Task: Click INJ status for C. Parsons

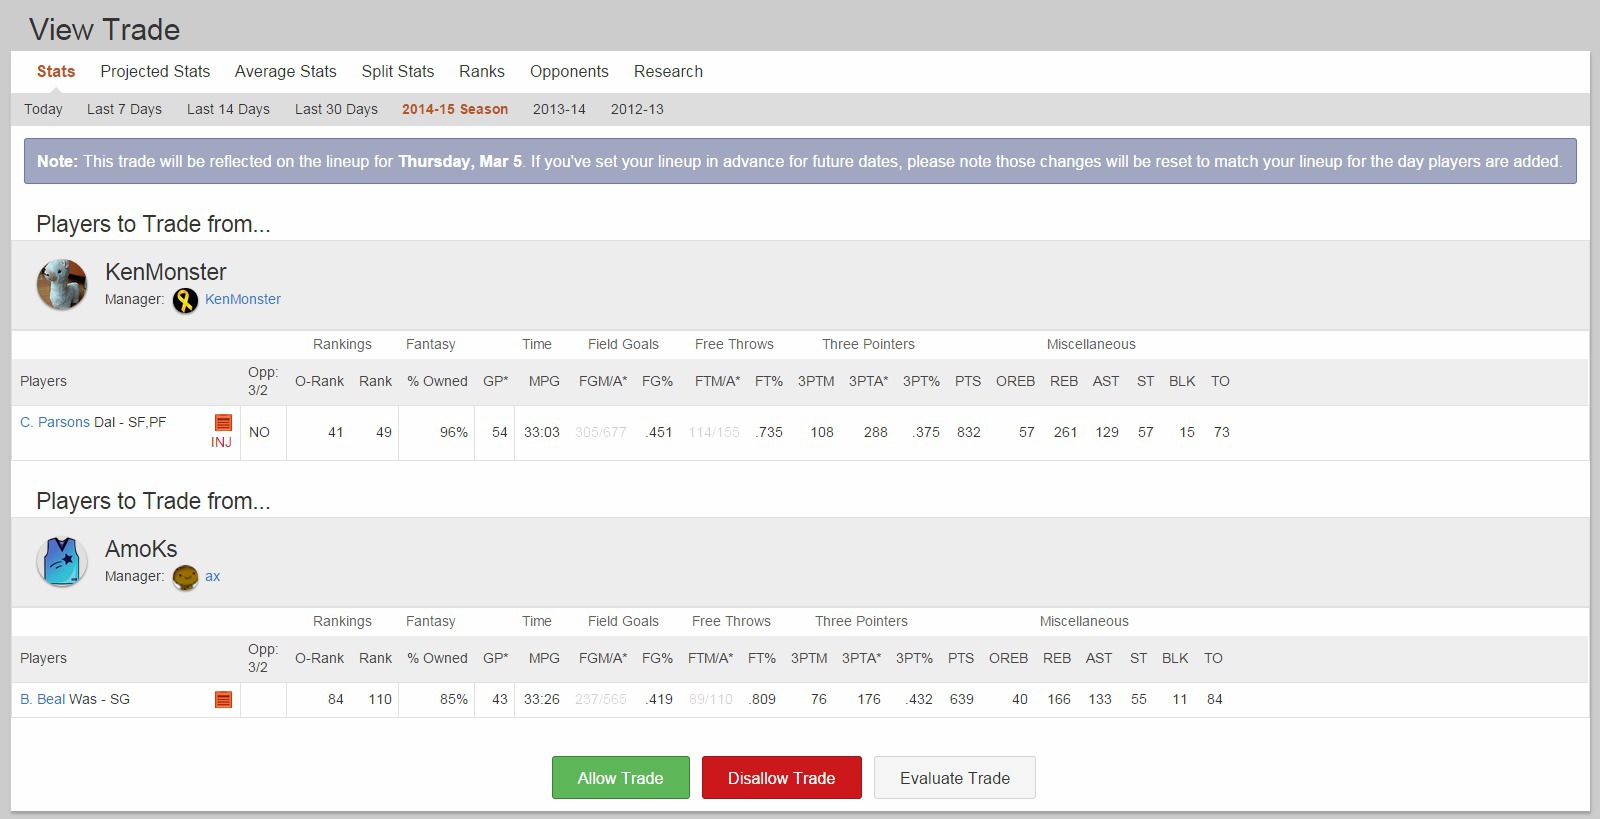Action: (x=221, y=442)
